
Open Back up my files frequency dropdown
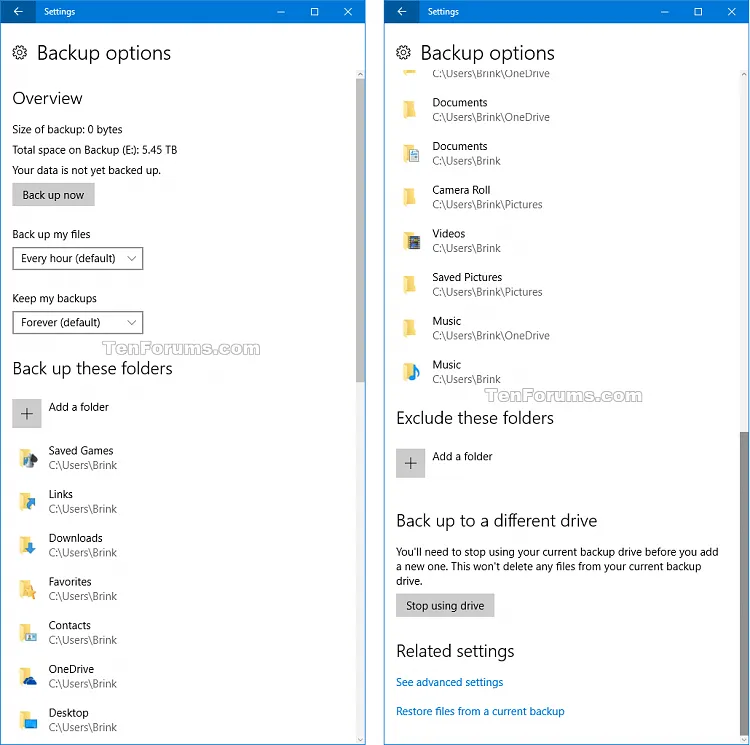[77, 258]
